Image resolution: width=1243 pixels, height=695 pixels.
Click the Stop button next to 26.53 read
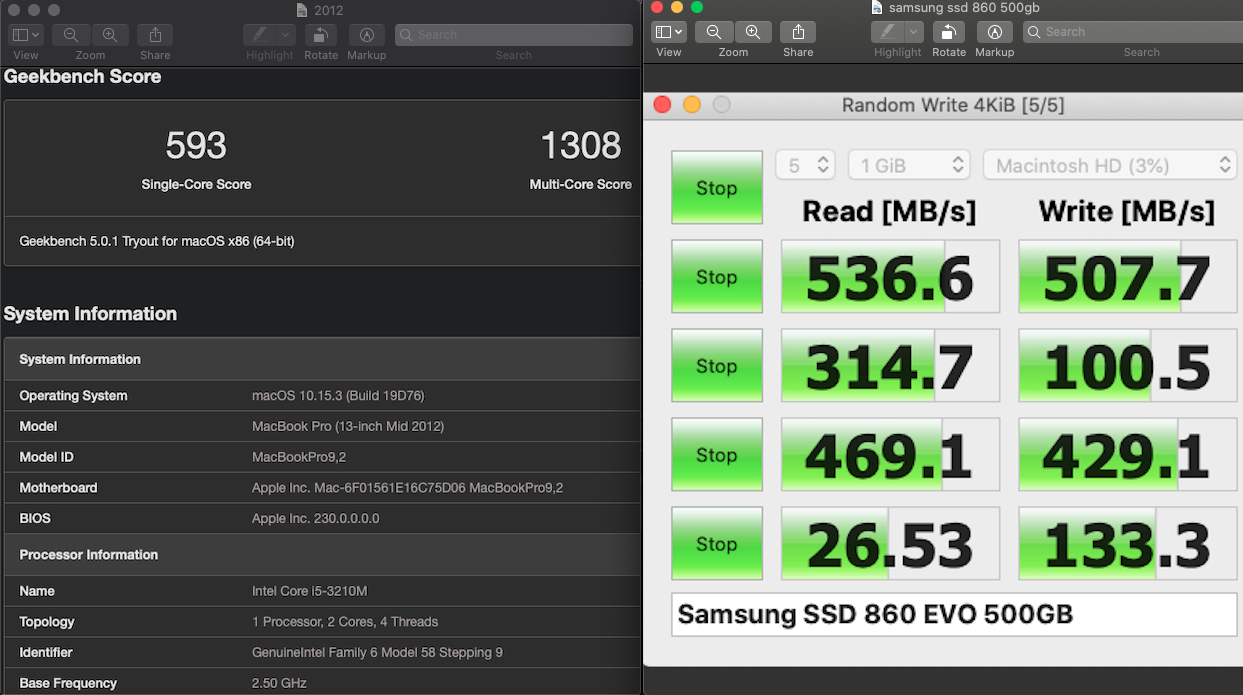(x=717, y=543)
